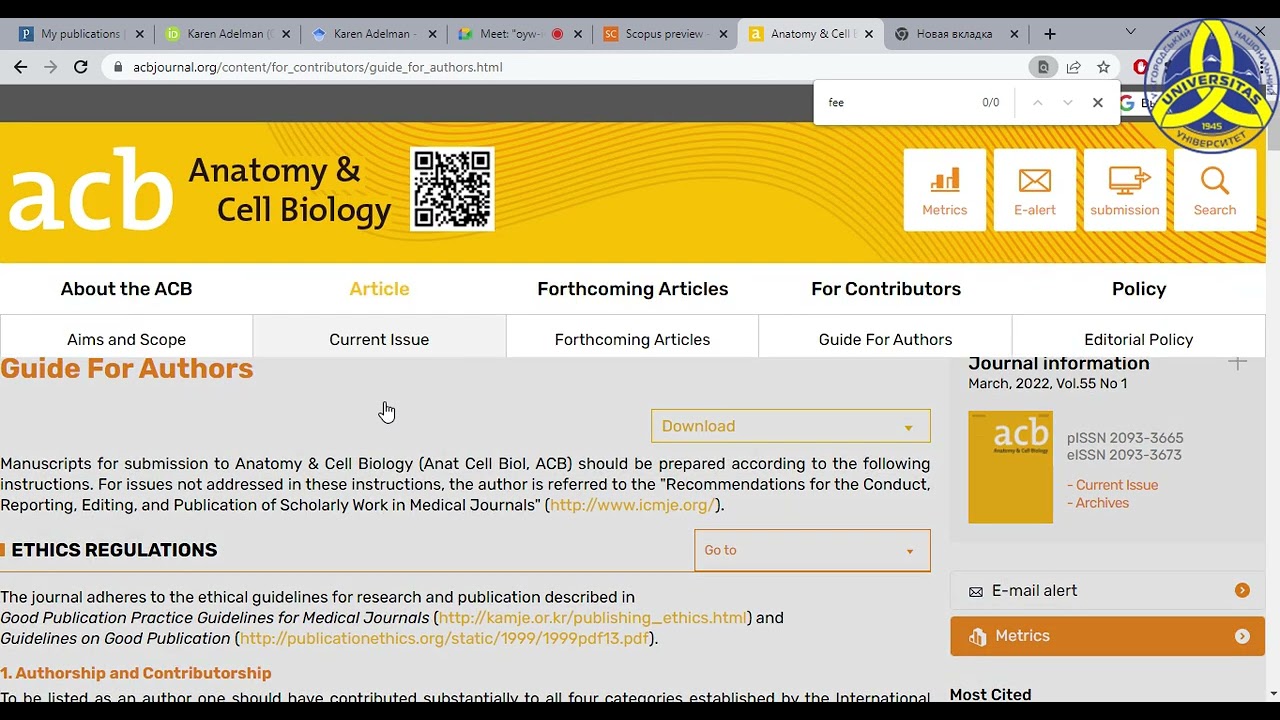Screen dimensions: 1280x720
Task: Select the 'Submenu Forthcoming Articles' item
Action: coord(632,339)
